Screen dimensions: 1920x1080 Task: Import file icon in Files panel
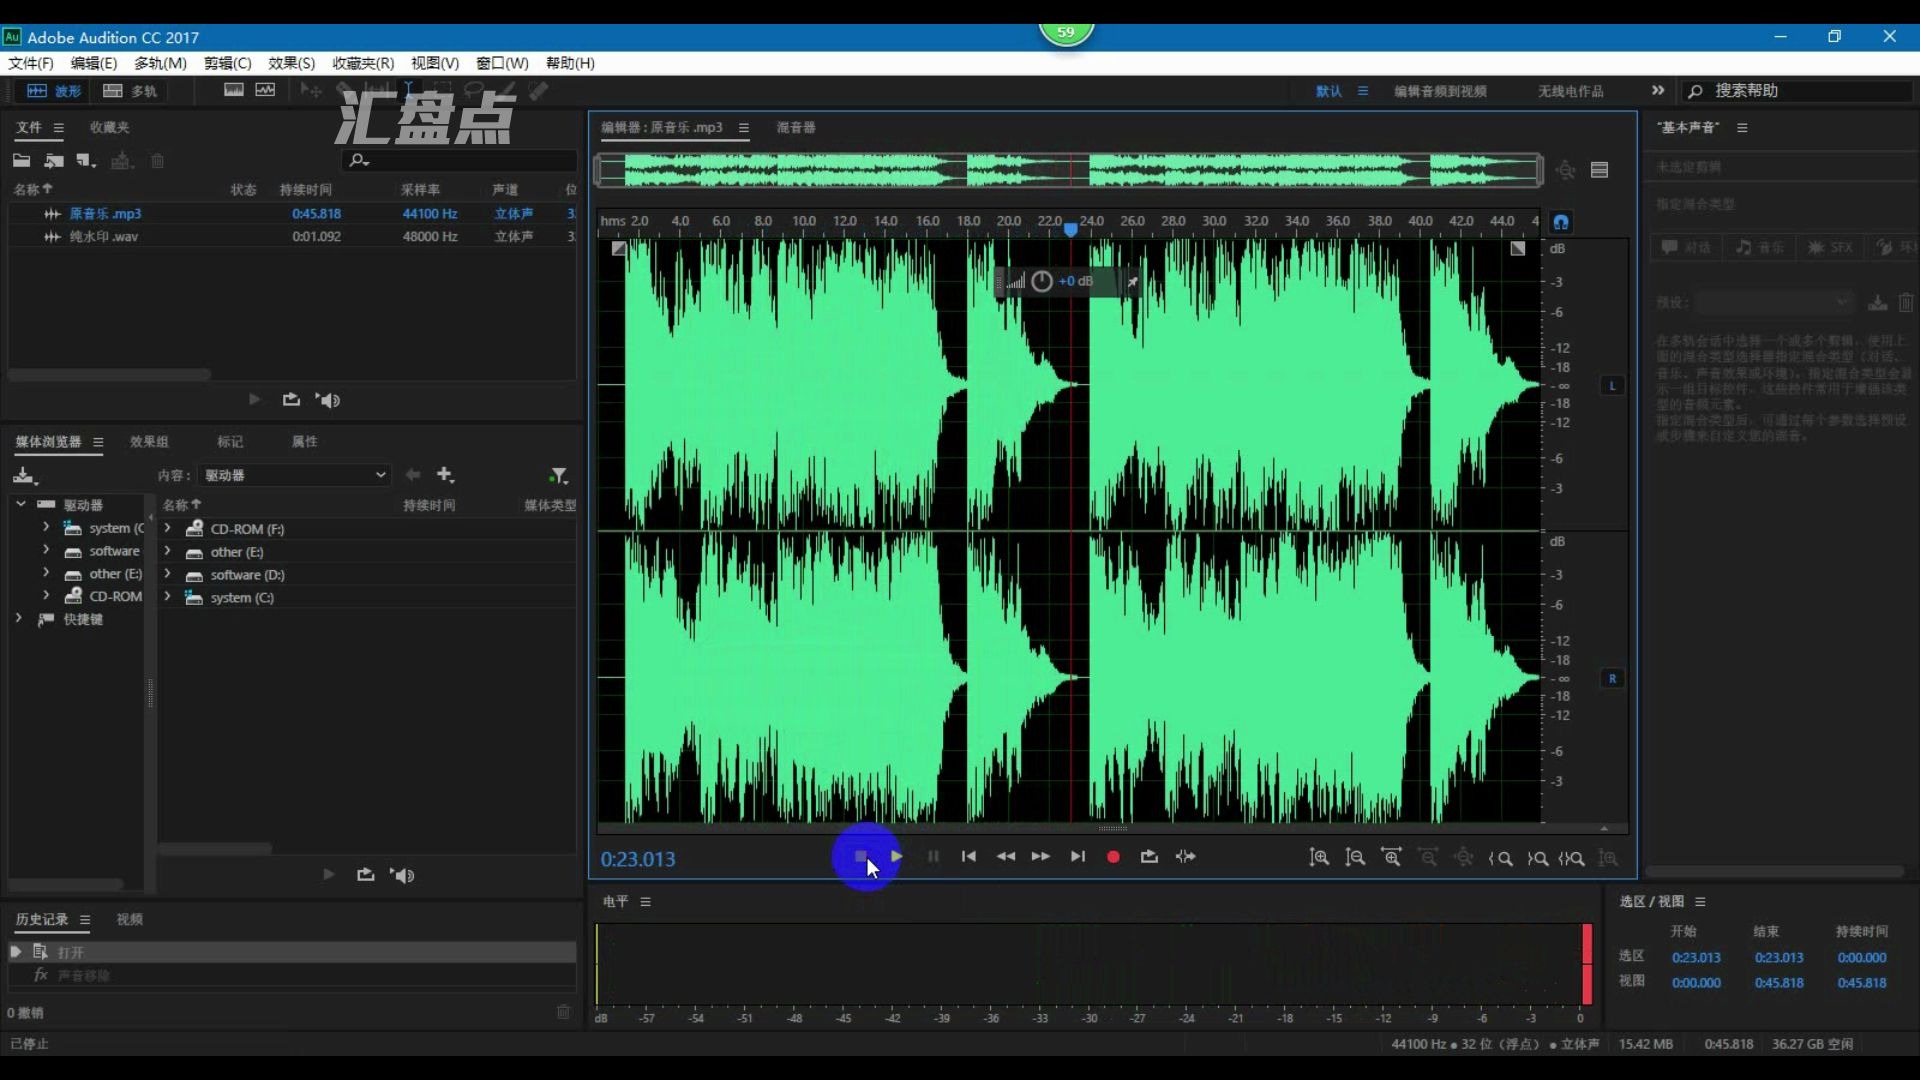[x=54, y=161]
